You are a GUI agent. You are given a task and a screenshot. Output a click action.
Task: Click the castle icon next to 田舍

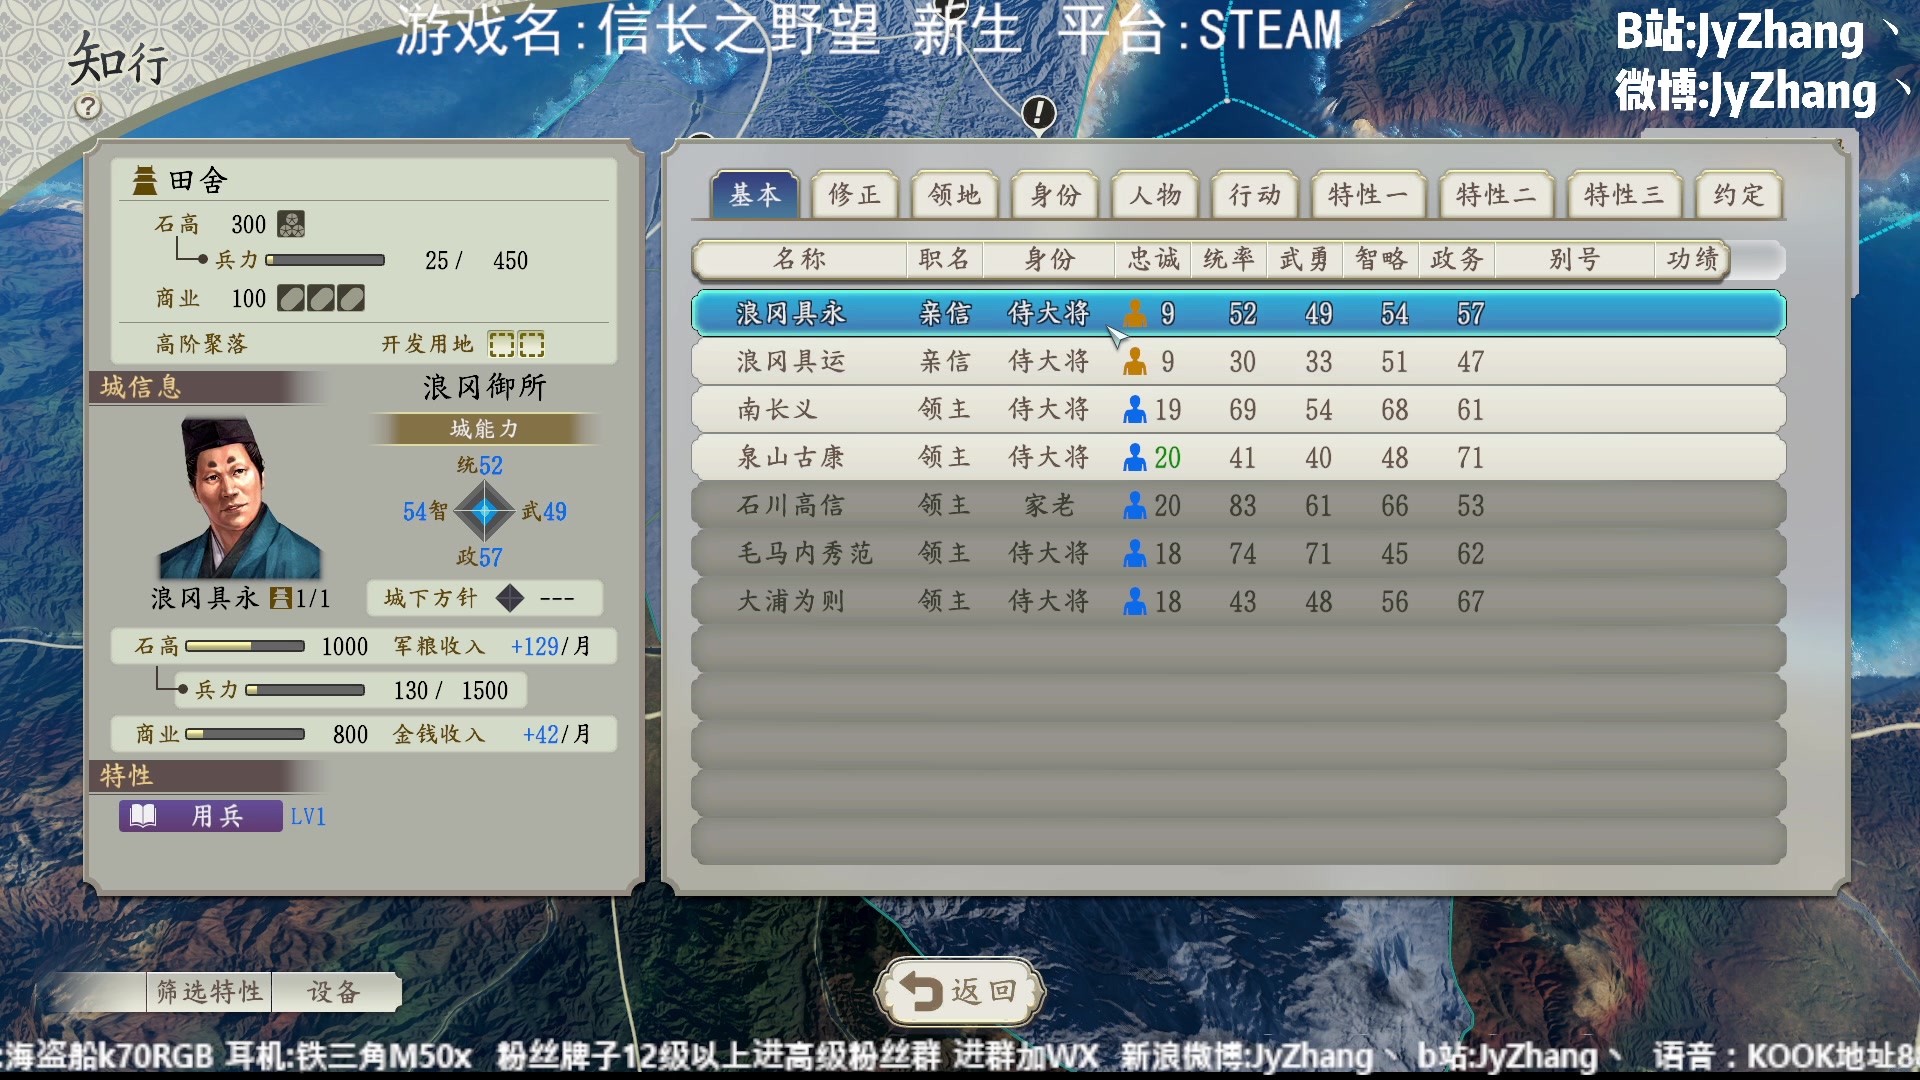tap(145, 181)
